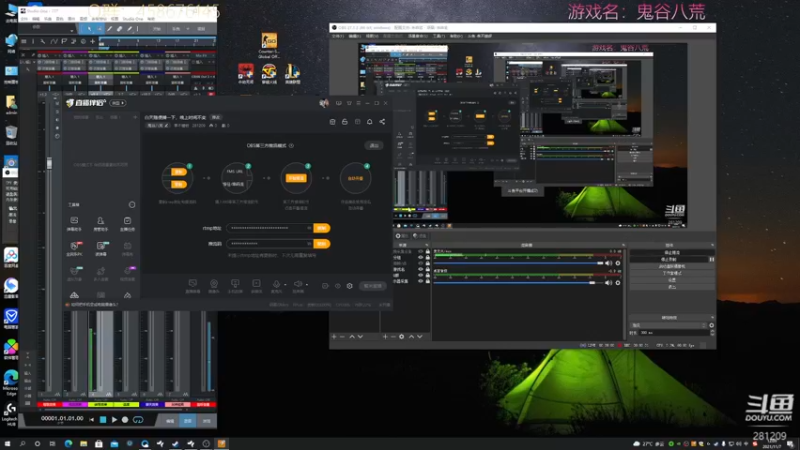The width and height of the screenshot is (800, 450).
Task: Click the copy button beside the stream key
Action: 321,244
